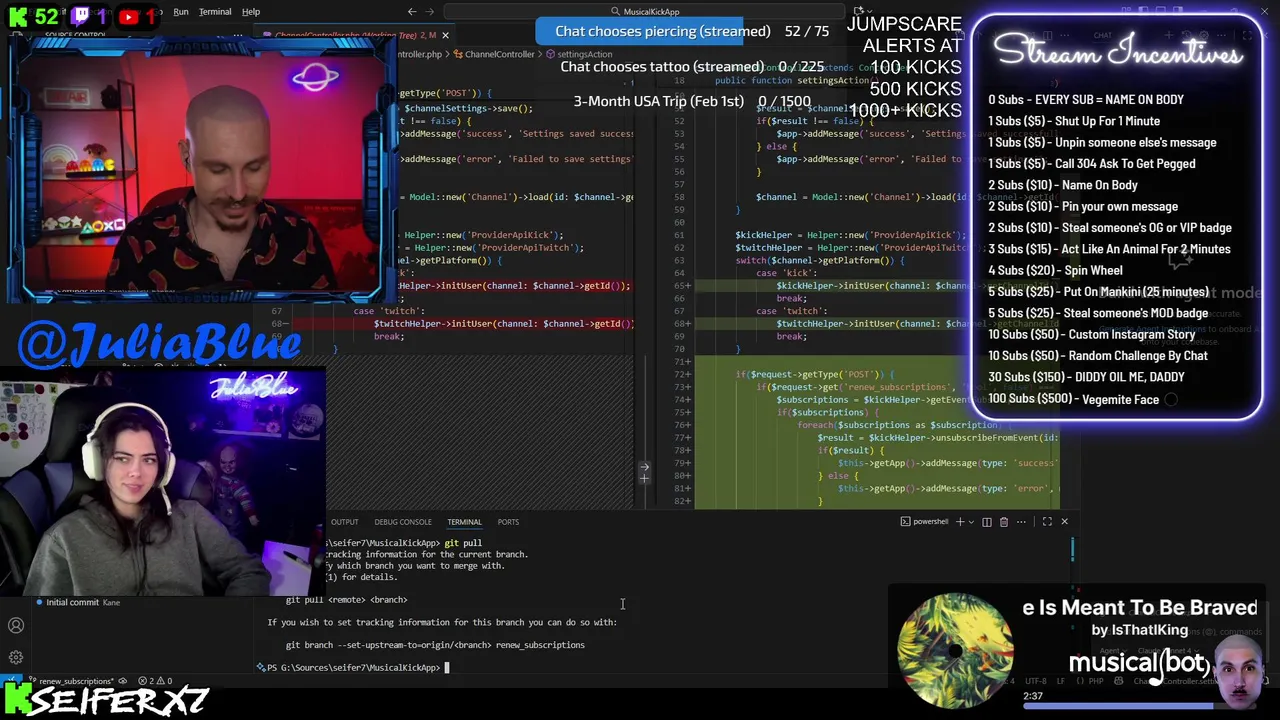
Task: Open the Terminal menu
Action: [x=215, y=12]
